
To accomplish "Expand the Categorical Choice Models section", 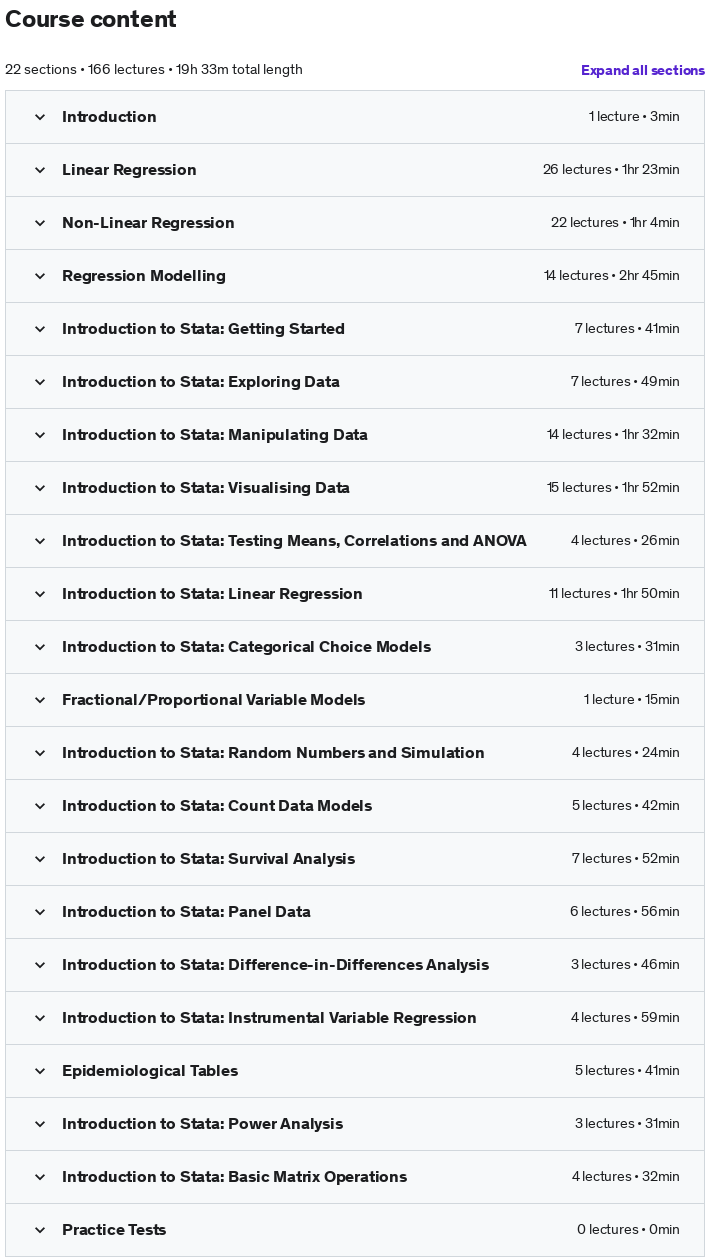I will 355,647.
